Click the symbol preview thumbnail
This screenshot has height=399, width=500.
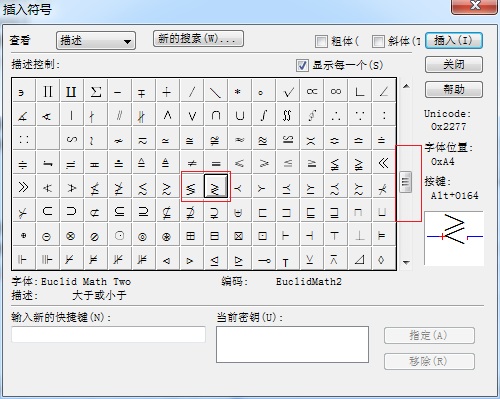tap(454, 238)
